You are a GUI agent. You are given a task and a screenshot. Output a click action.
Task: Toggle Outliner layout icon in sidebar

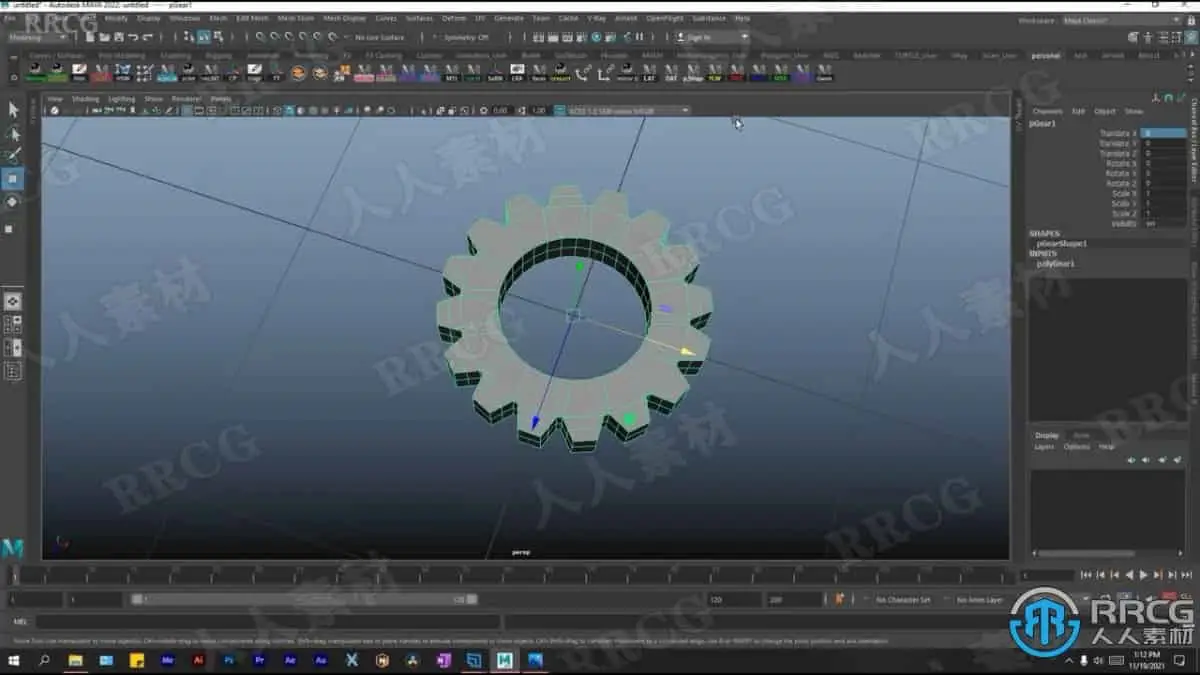point(13,371)
